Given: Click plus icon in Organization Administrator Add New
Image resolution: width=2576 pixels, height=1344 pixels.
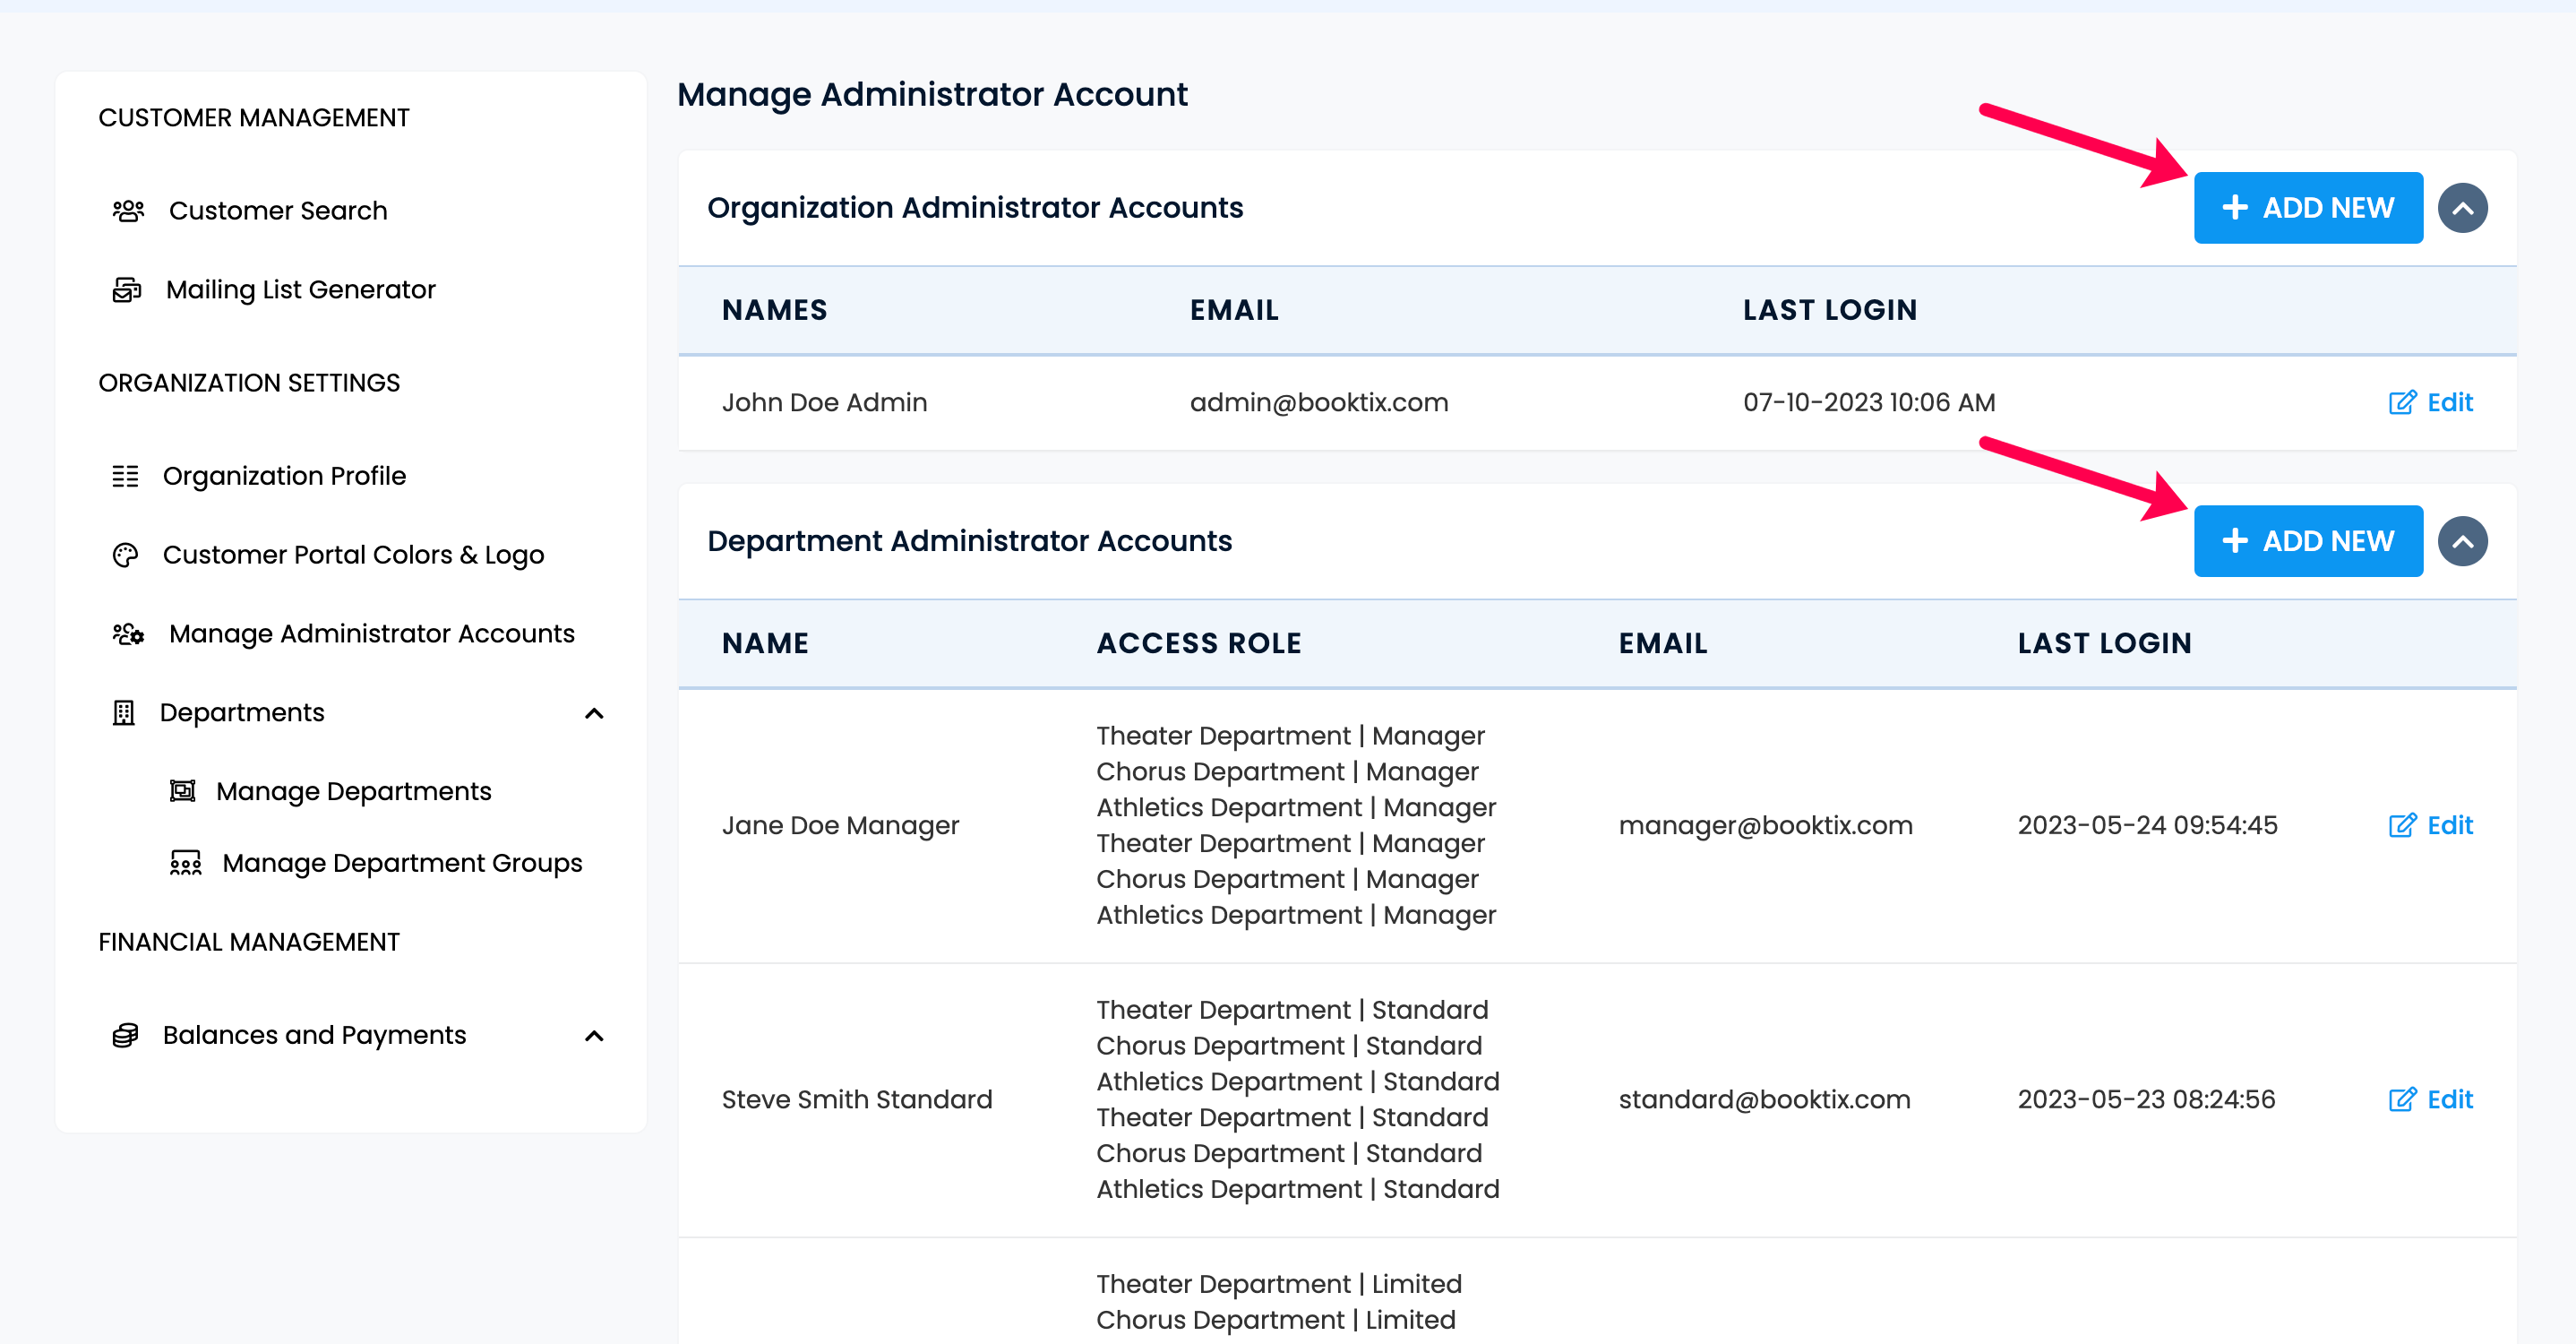Looking at the screenshot, I should (x=2235, y=208).
